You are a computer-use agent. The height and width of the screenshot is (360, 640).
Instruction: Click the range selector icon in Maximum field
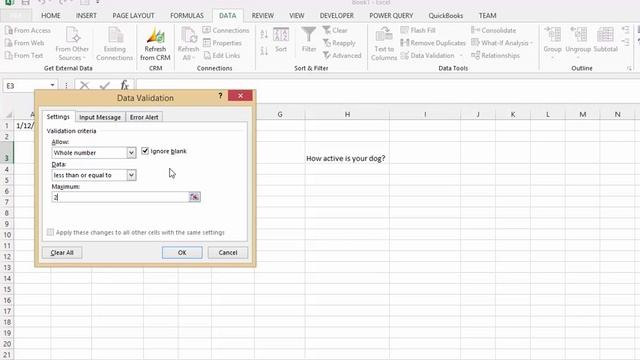194,197
